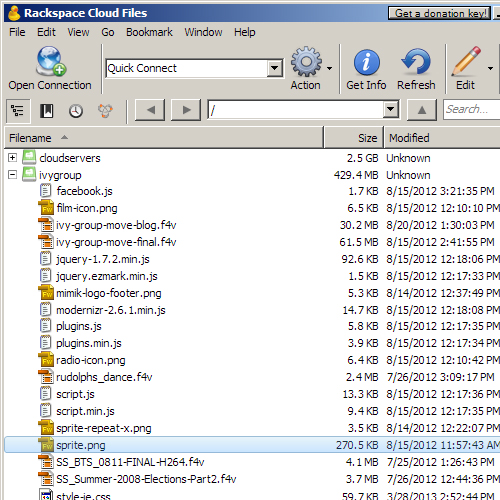Open the Go menu
The image size is (500, 500).
[108, 32]
